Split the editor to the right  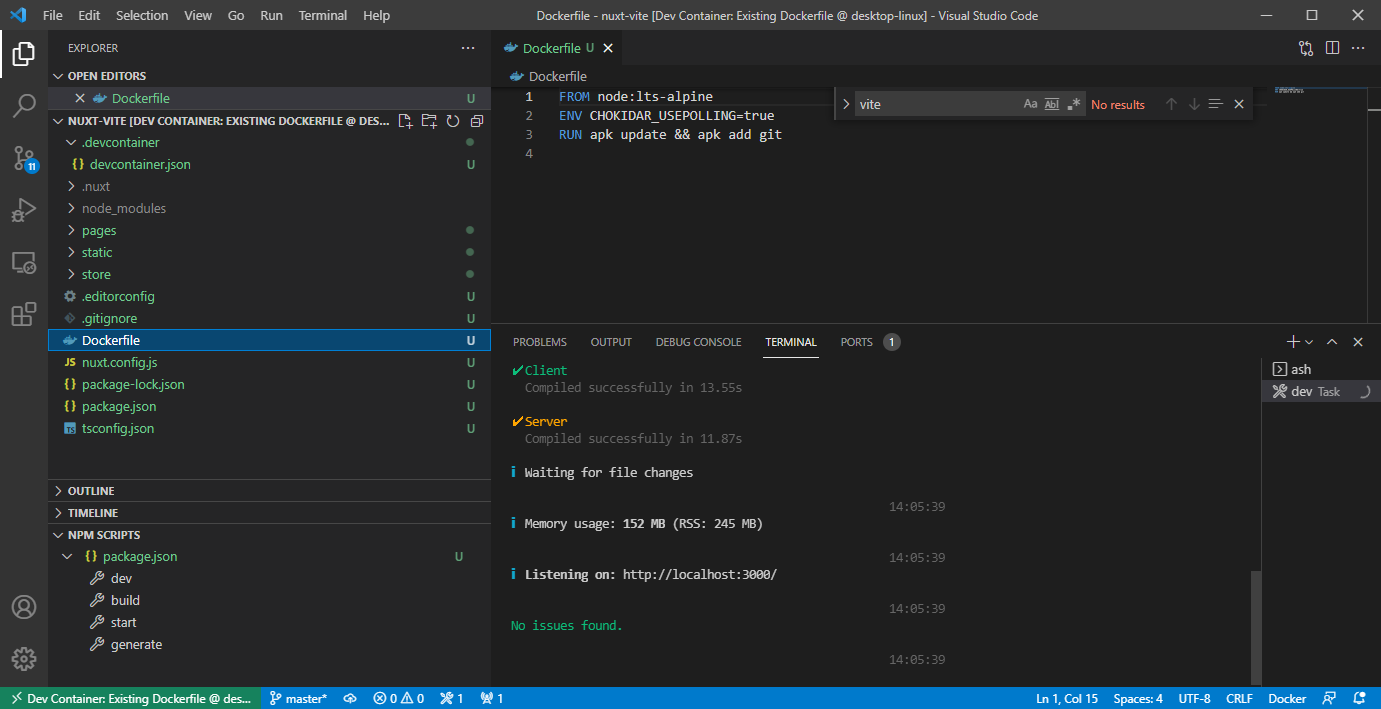coord(1332,48)
